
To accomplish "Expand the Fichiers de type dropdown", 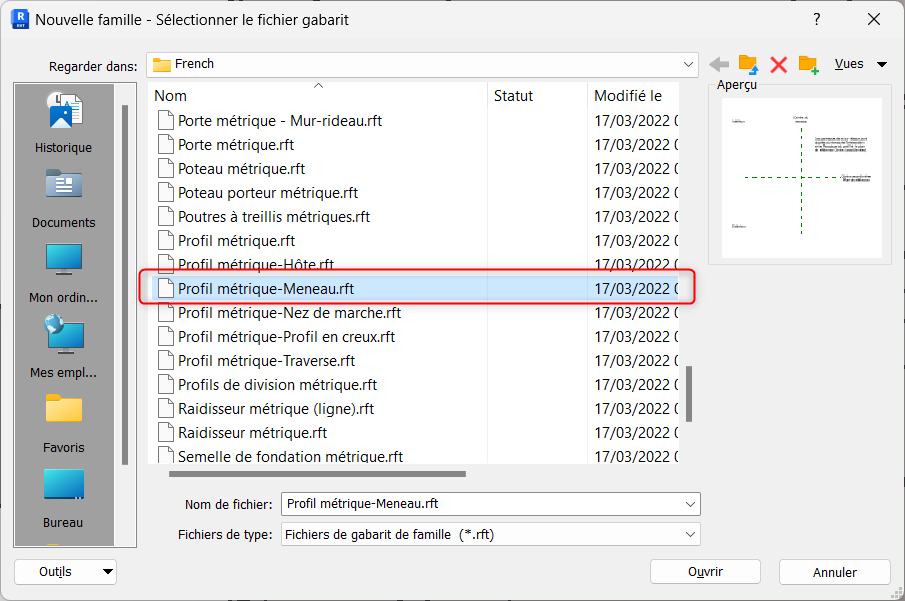I will 690,535.
